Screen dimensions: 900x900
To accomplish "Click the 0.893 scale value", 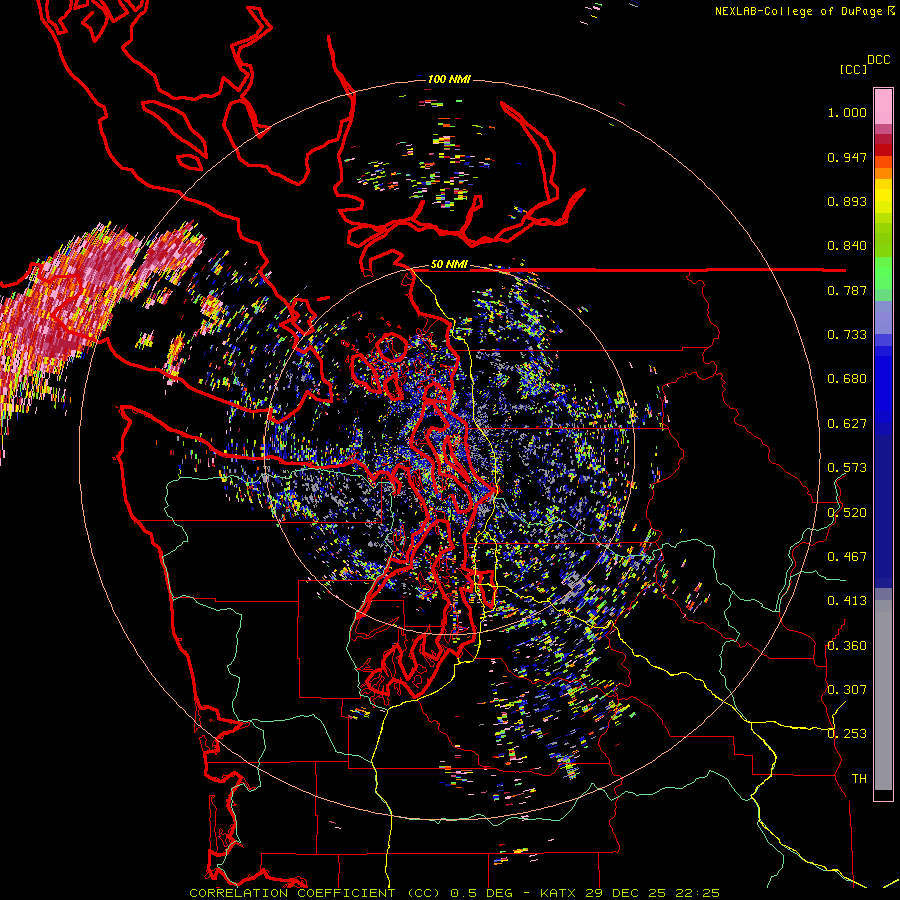I will [847, 201].
